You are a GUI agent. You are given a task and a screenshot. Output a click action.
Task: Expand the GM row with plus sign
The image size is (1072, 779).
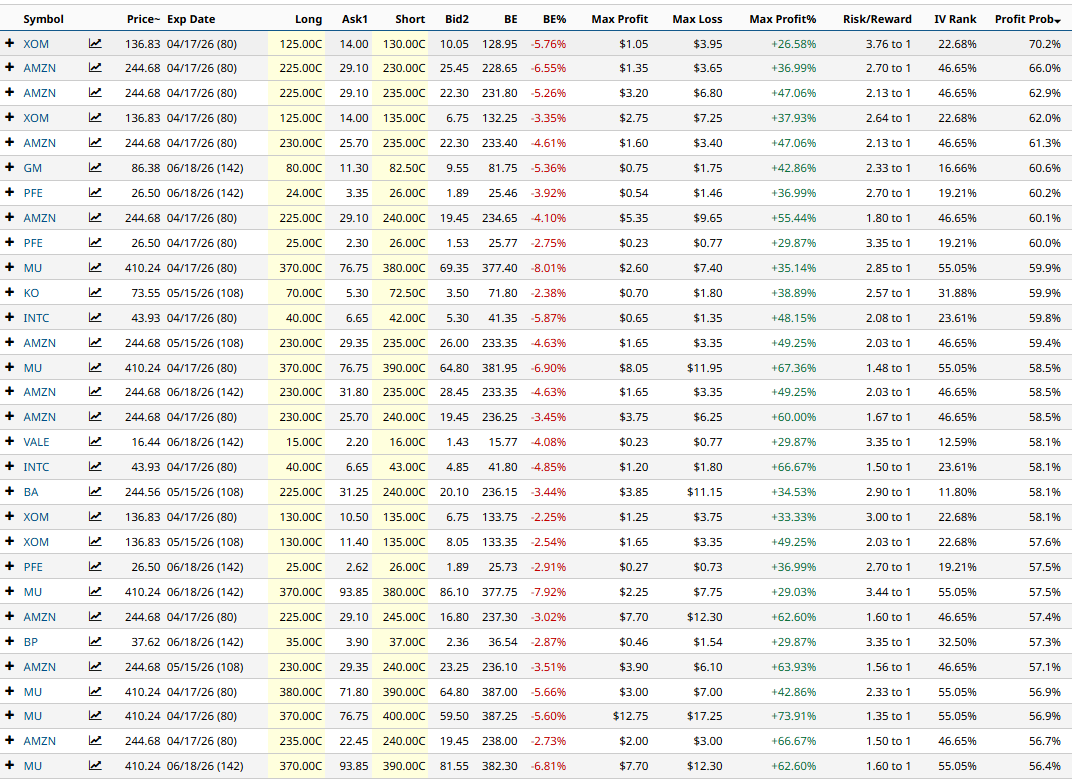coord(10,167)
